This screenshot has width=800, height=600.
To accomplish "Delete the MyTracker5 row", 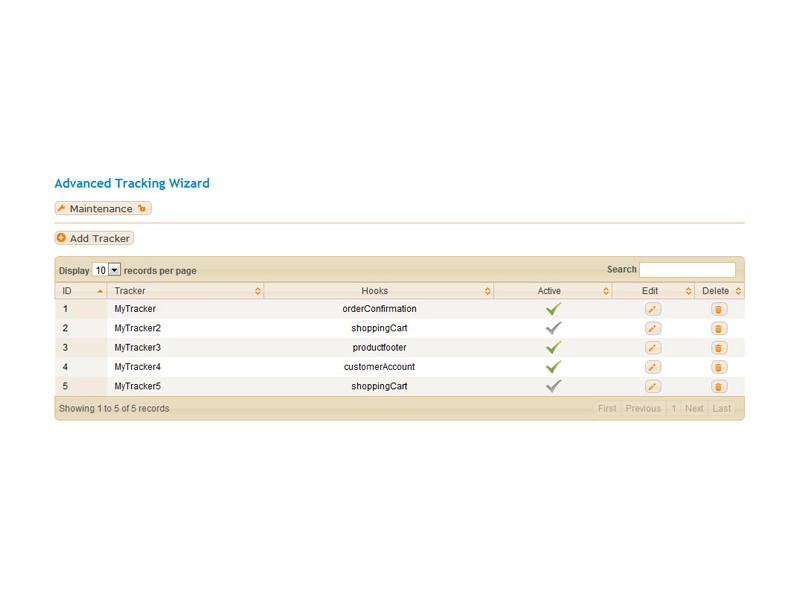I will tap(719, 387).
